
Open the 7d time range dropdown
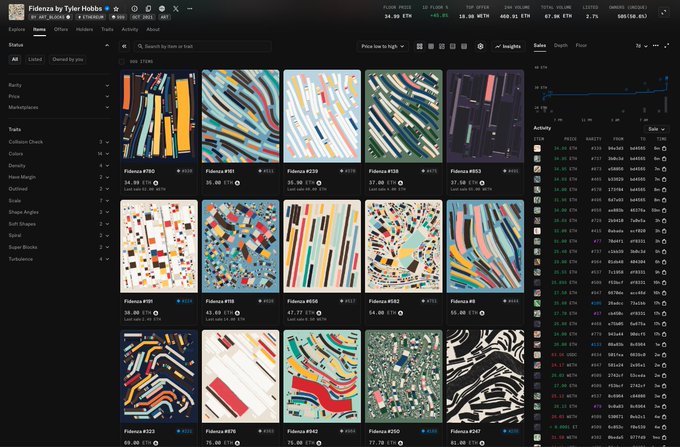coord(641,46)
